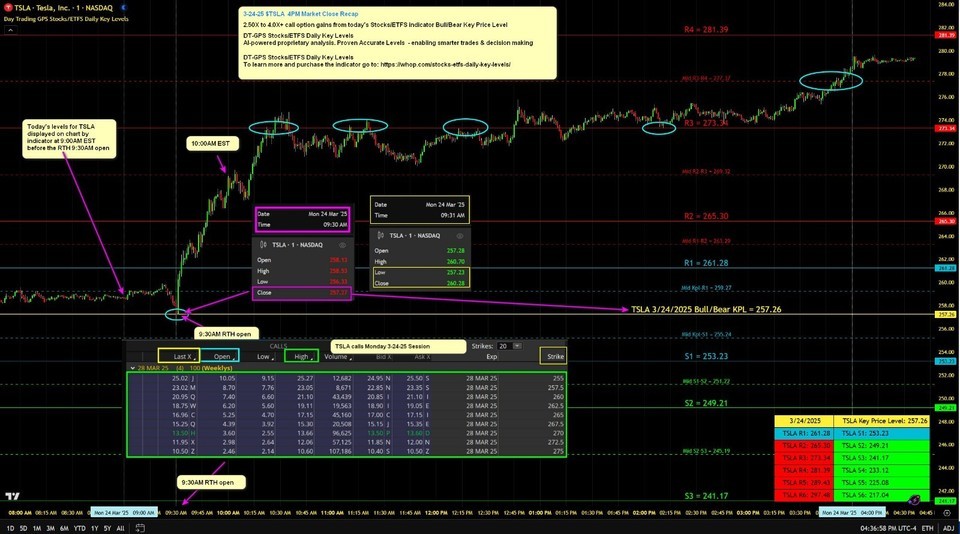Click the 96,625 volume in strike 270 row
The width and height of the screenshot is (960, 534).
(x=341, y=433)
